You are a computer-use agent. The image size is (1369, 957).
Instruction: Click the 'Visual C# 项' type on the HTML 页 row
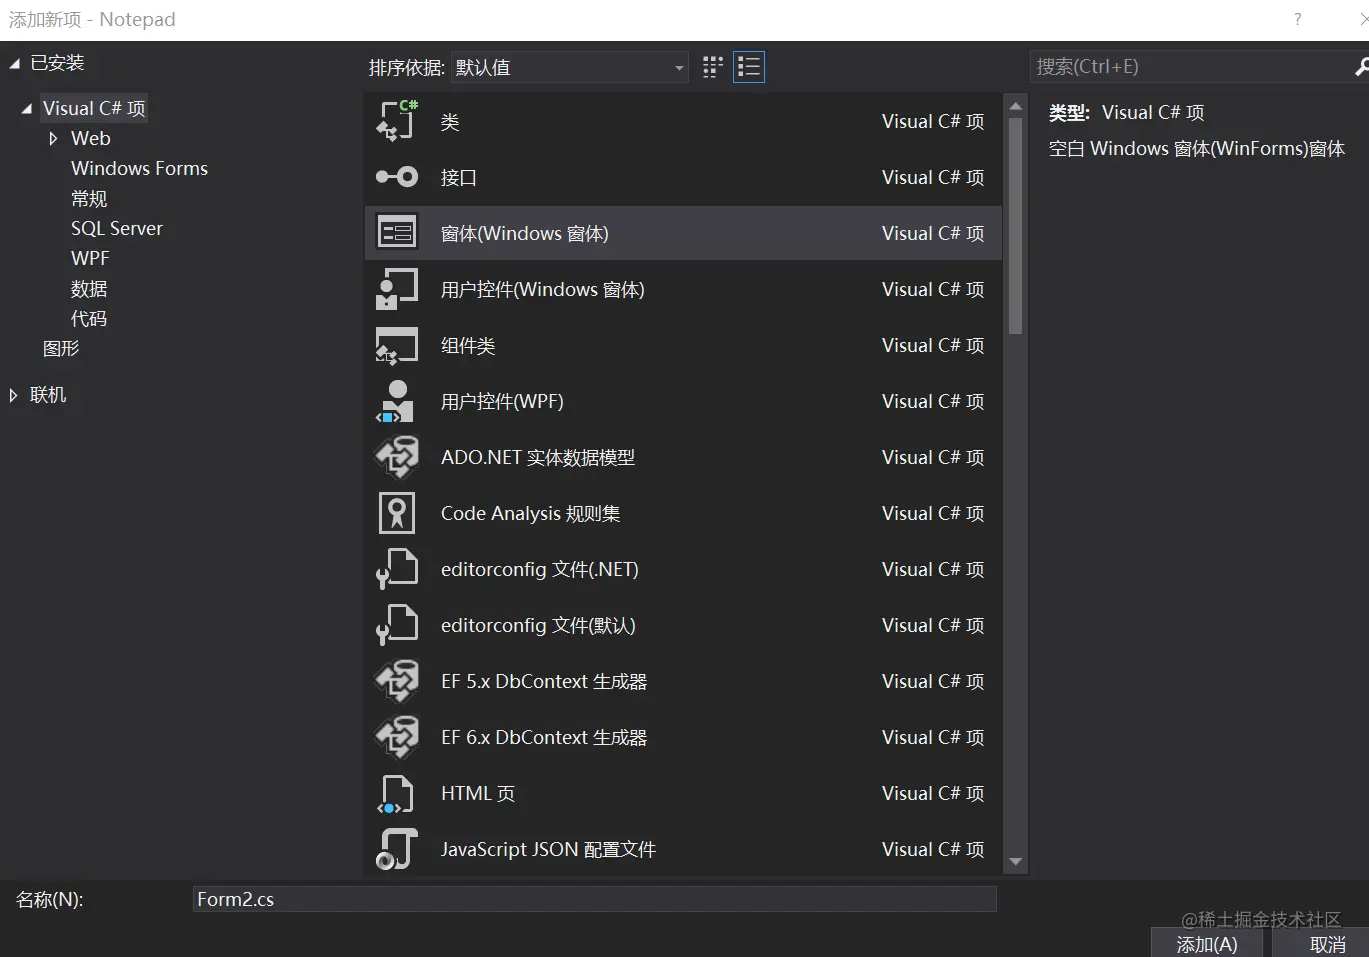coord(933,794)
